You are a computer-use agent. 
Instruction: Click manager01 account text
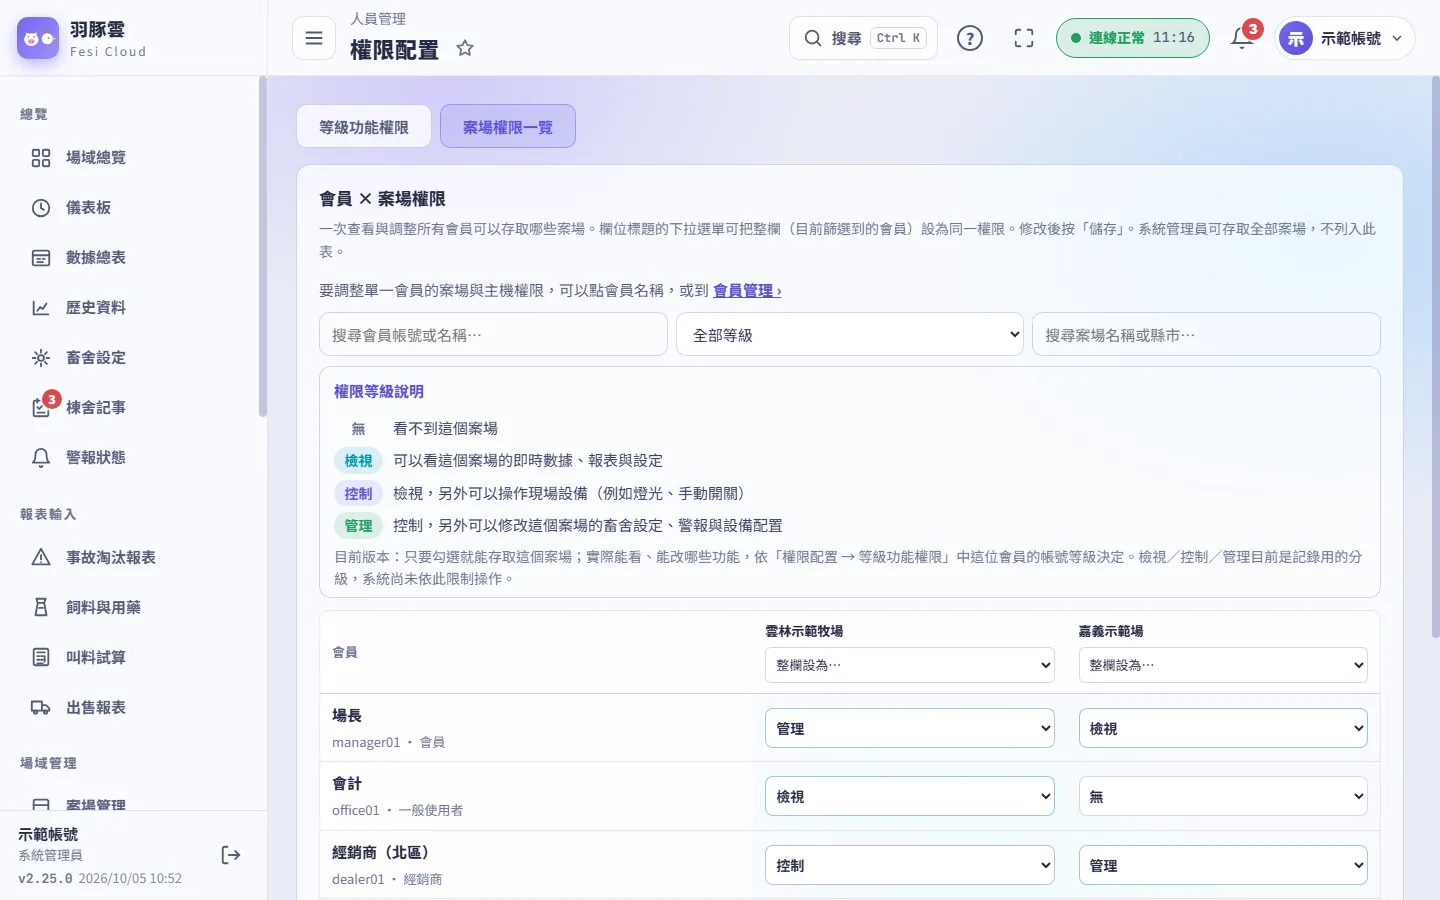[366, 743]
